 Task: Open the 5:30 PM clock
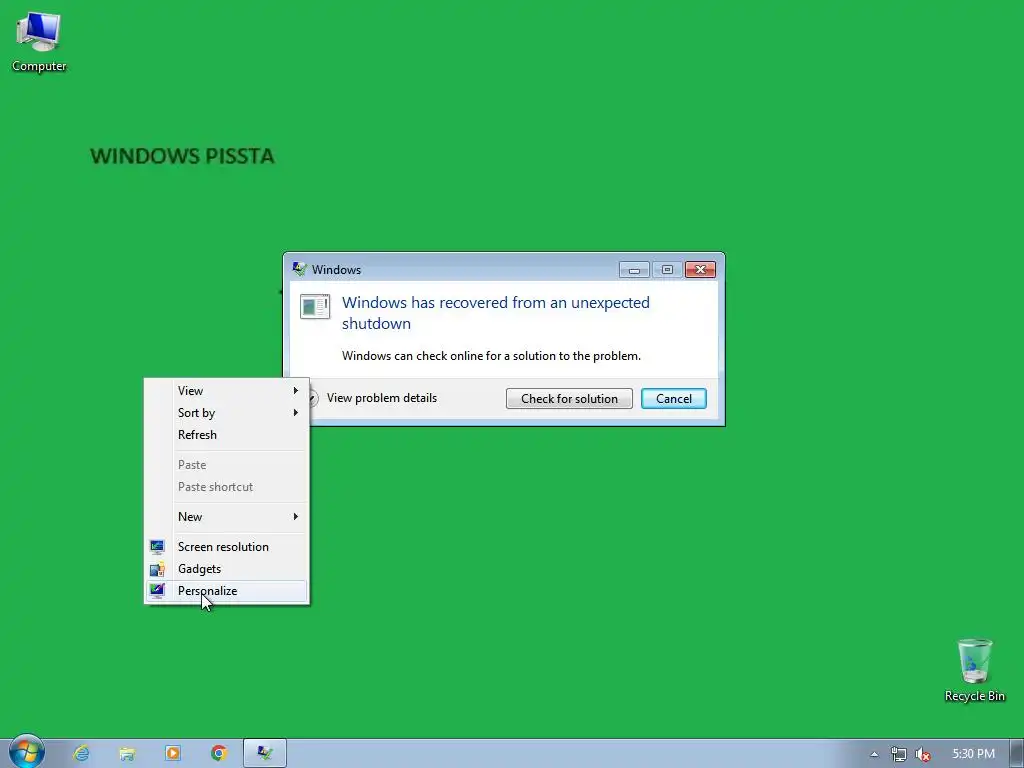pyautogui.click(x=973, y=754)
